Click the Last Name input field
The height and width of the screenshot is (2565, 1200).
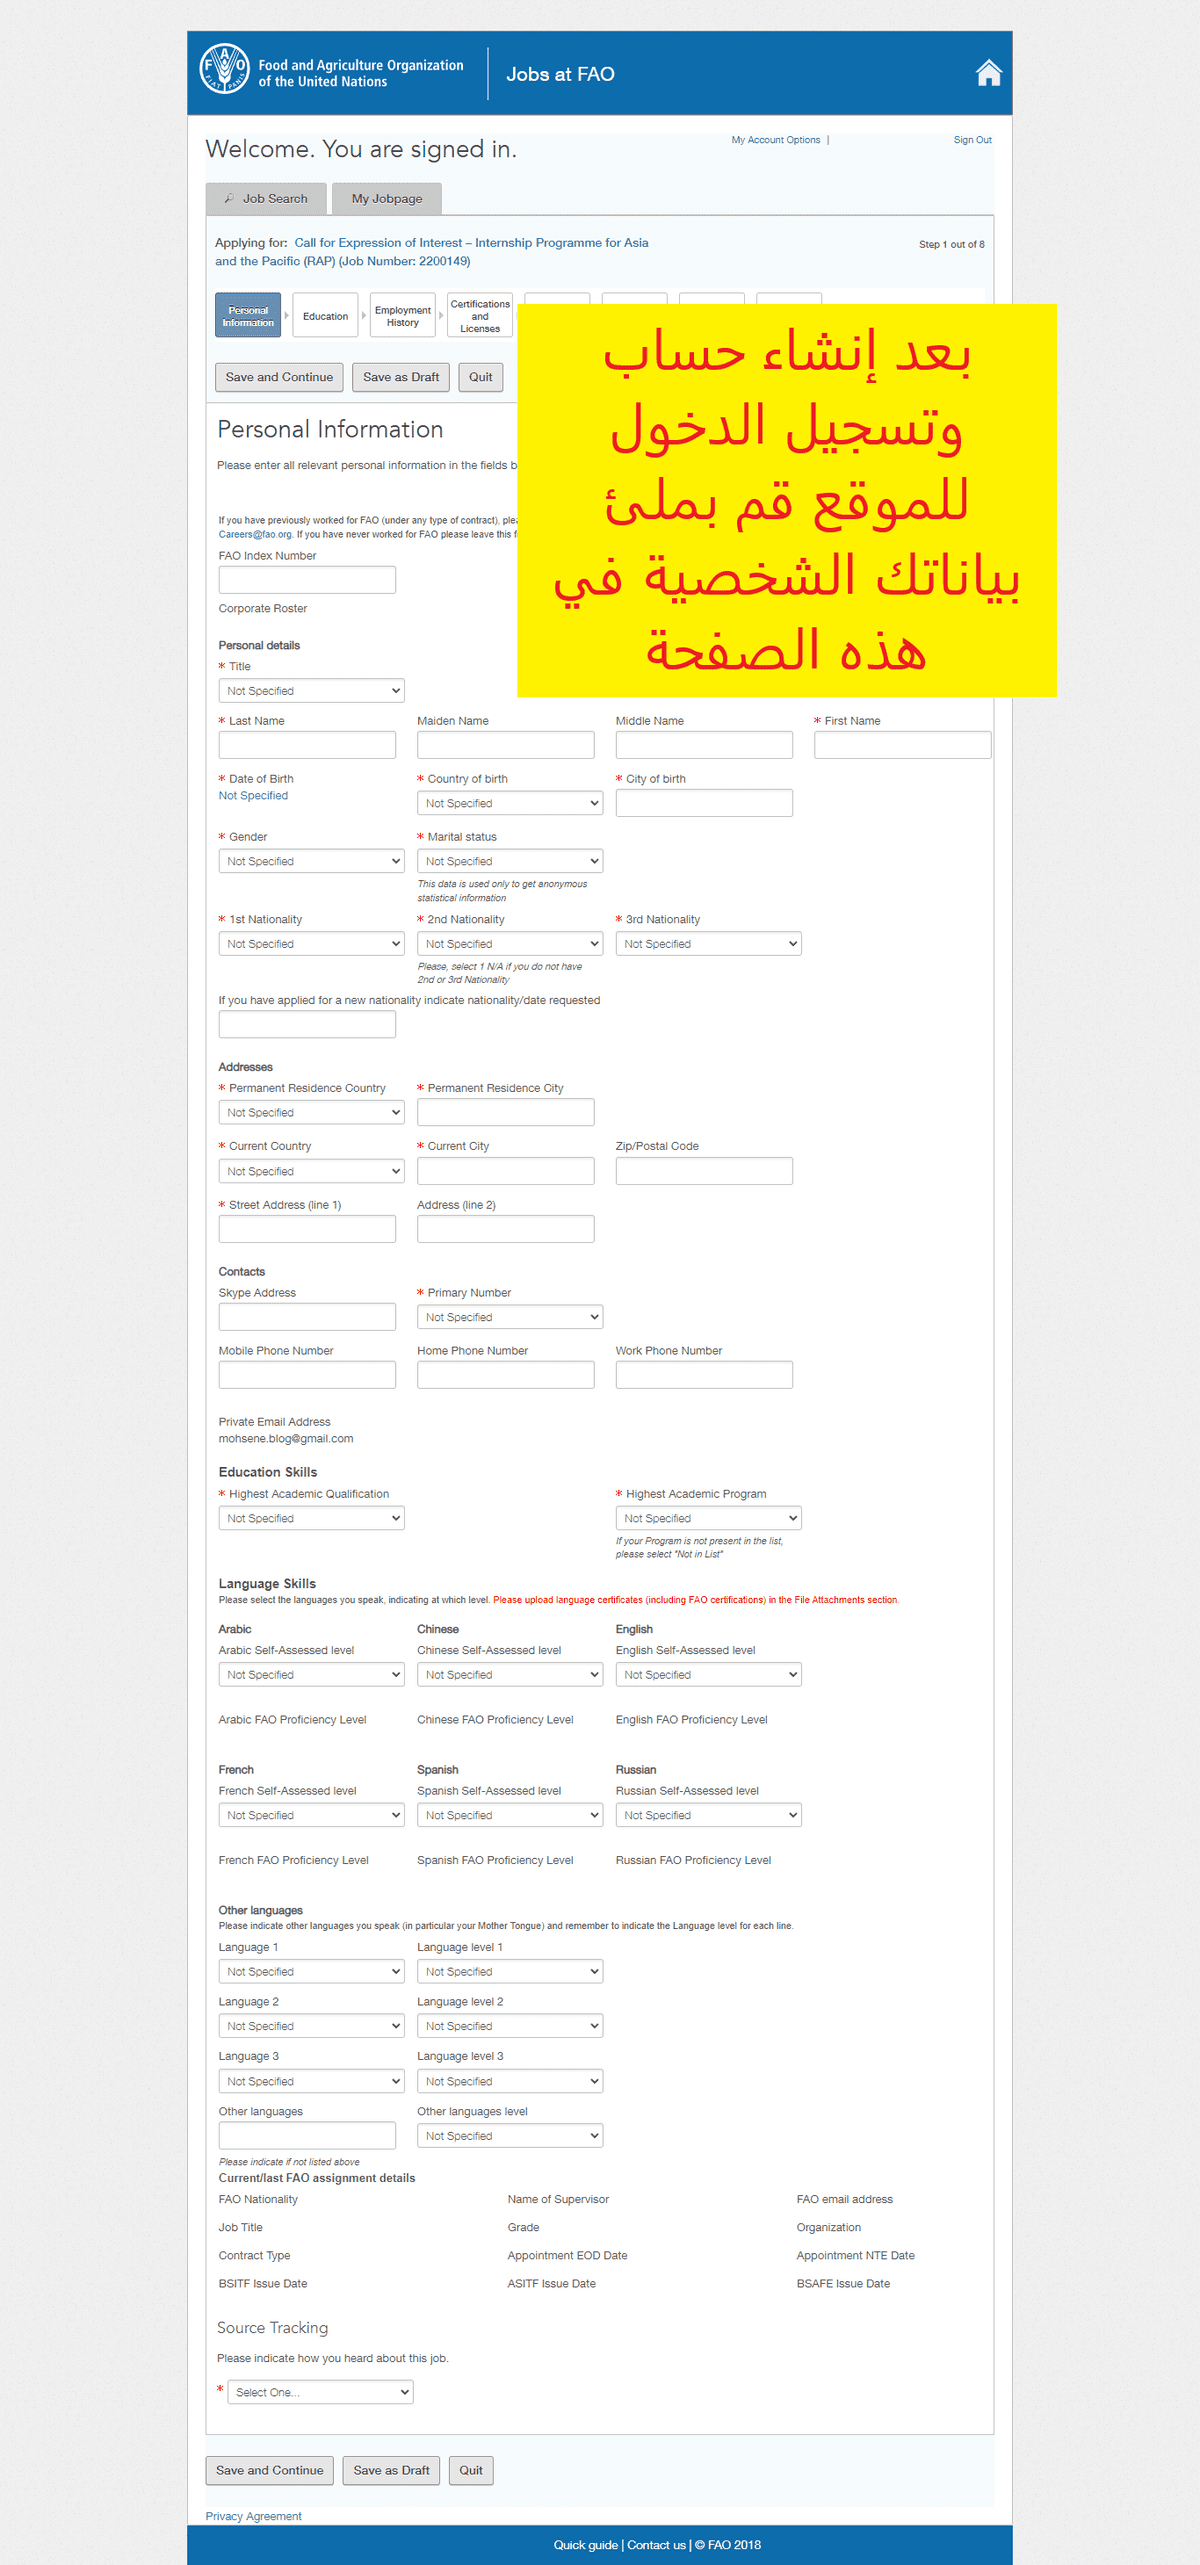click(307, 745)
